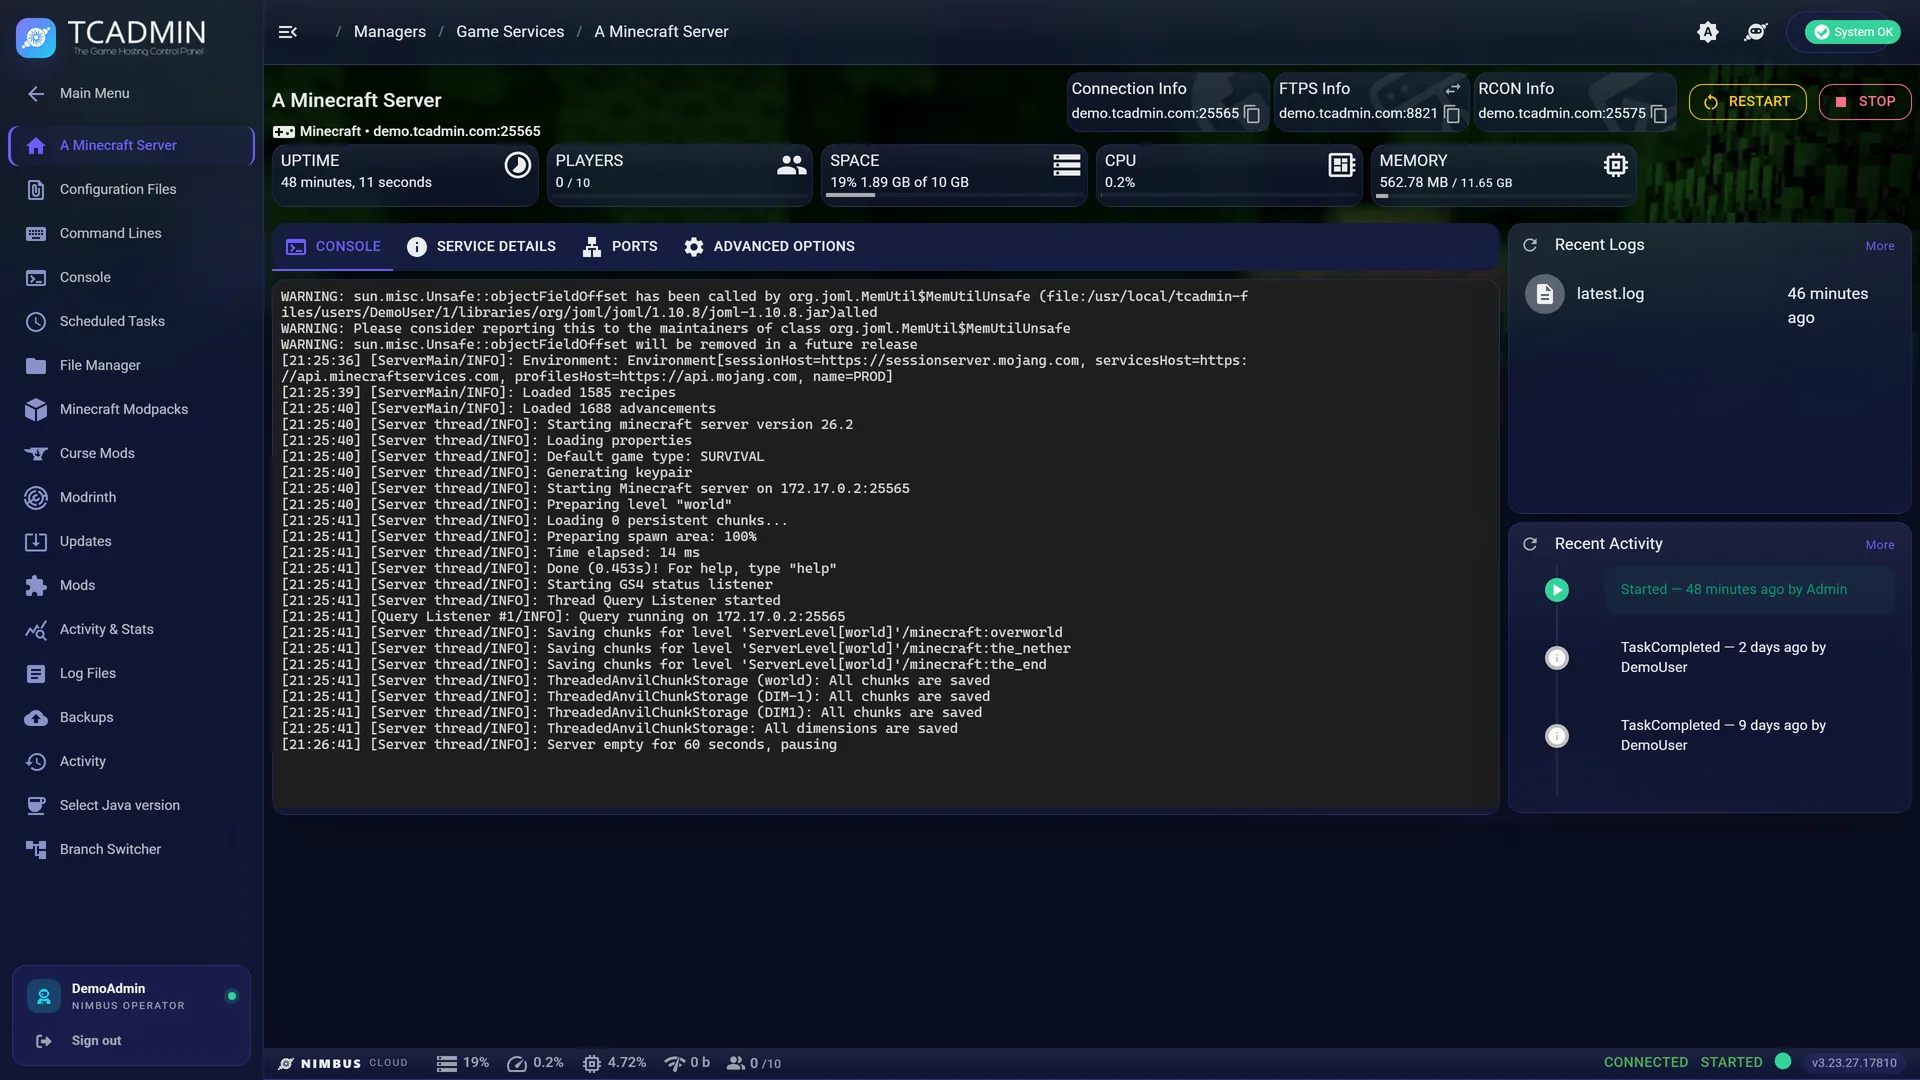The width and height of the screenshot is (1920, 1080).
Task: Click the Nimbus Cloud logo in status bar
Action: coord(342,1063)
